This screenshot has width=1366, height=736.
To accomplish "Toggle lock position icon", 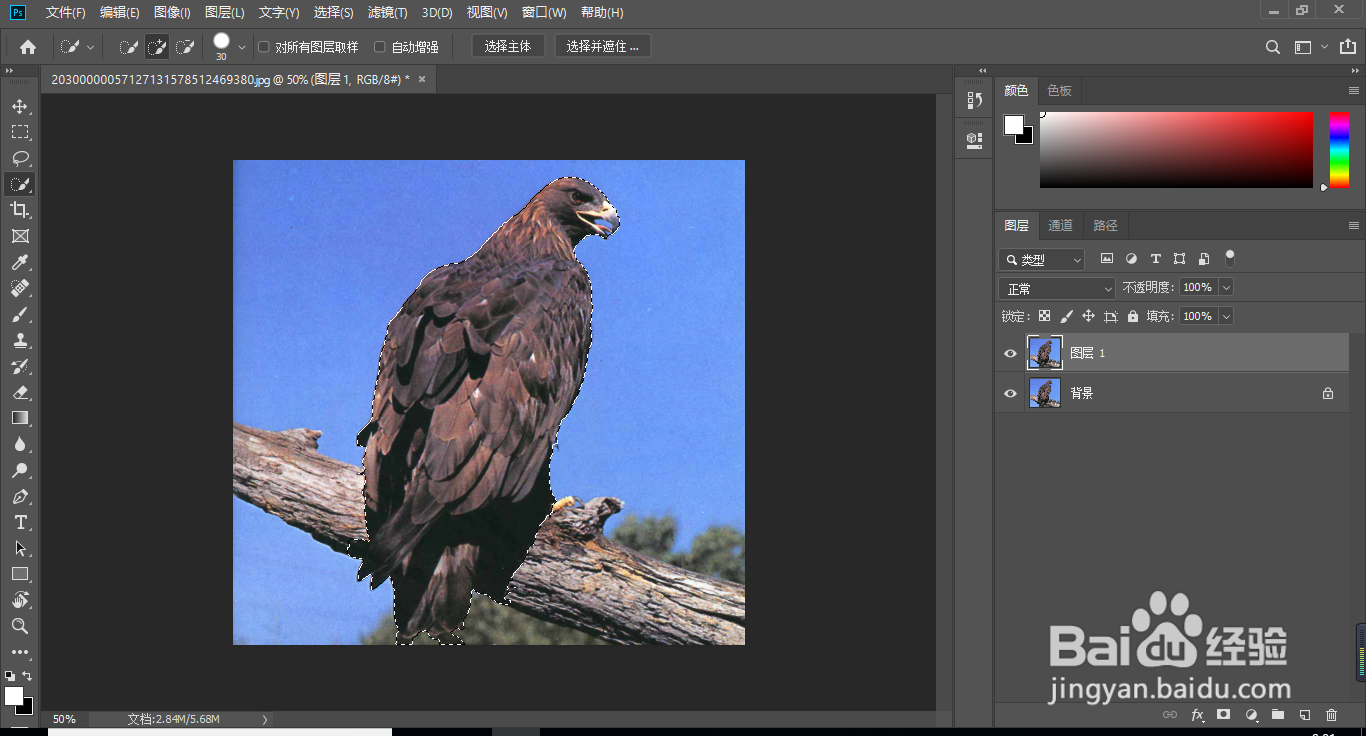I will tap(1088, 316).
